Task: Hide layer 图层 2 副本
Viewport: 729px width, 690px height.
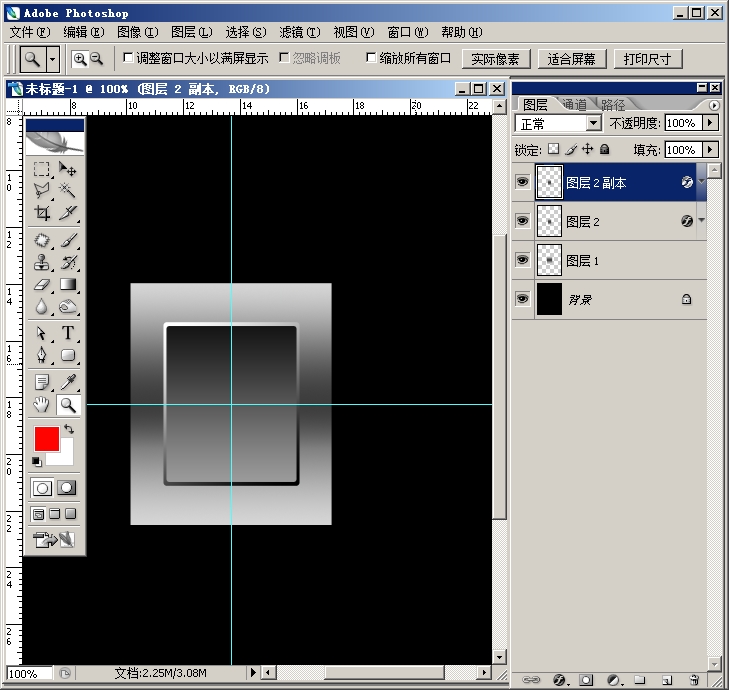Action: [x=523, y=181]
